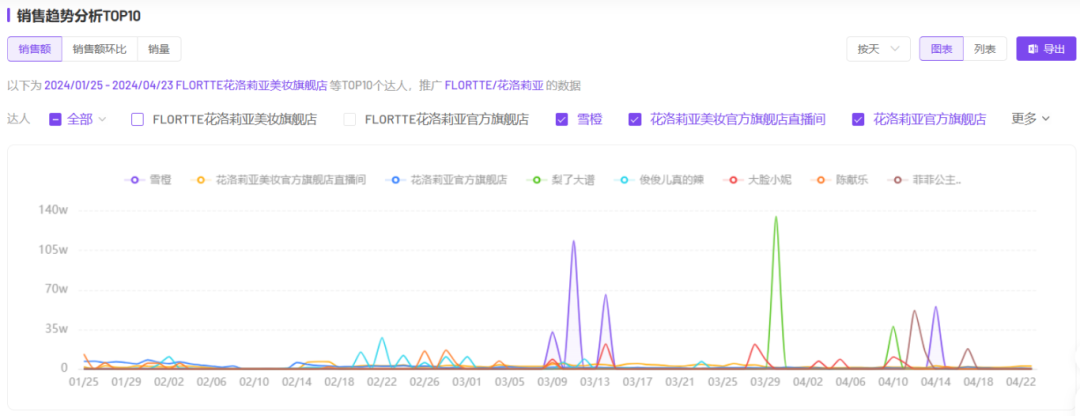Expand the 更多 influencer list

coord(1030,119)
